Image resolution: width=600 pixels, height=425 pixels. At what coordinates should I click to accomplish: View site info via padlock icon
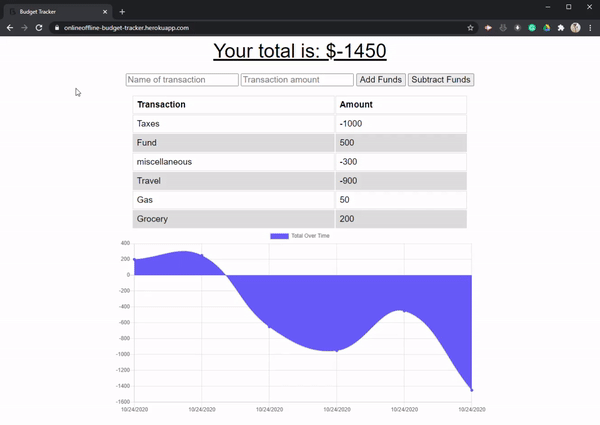click(x=57, y=28)
